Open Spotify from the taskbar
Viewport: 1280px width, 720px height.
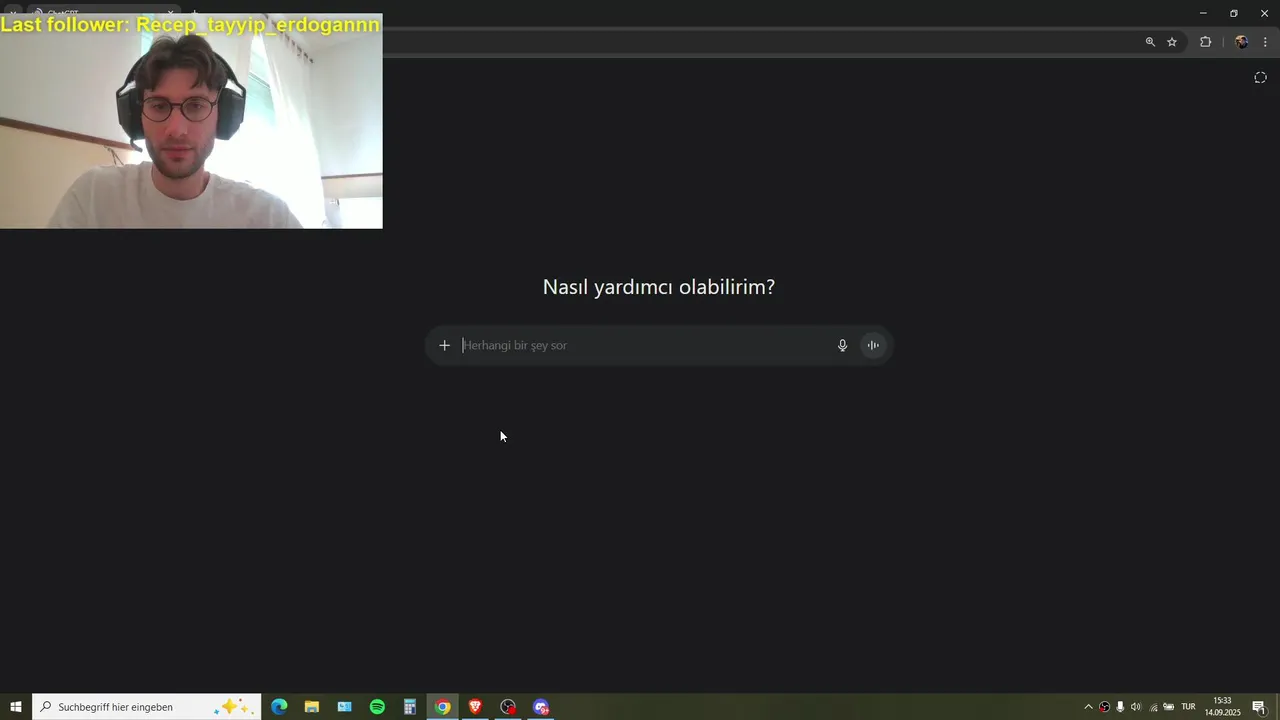(x=377, y=707)
